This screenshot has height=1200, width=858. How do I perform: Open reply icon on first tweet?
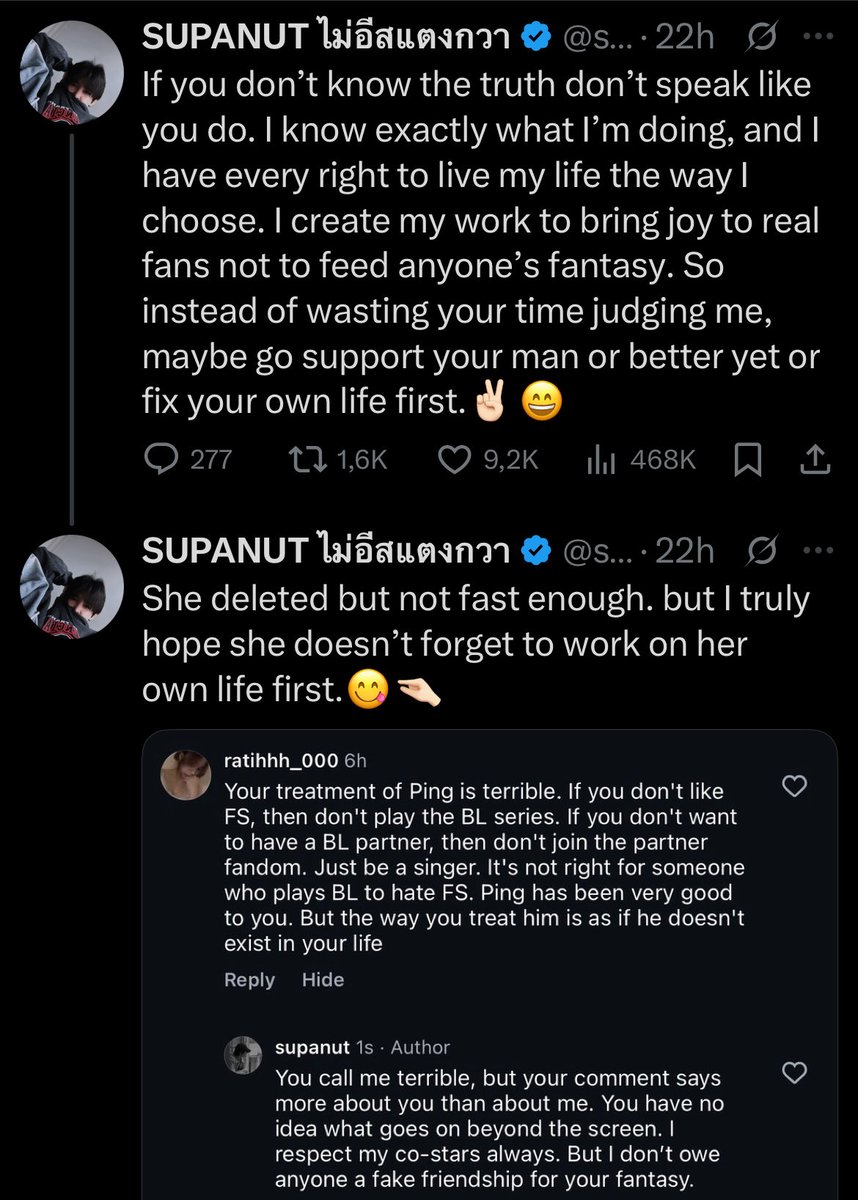coord(161,459)
